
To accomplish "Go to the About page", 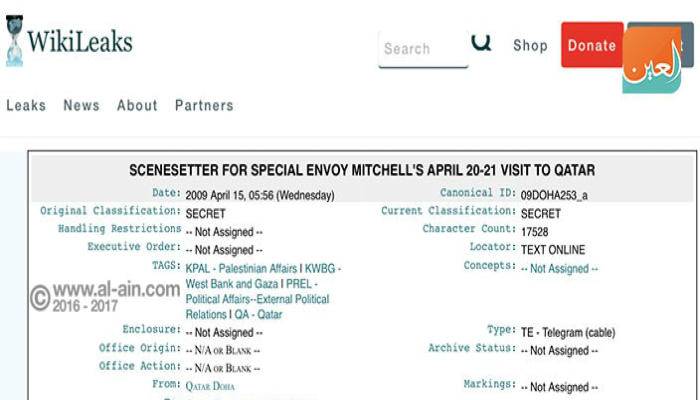I will (137, 105).
